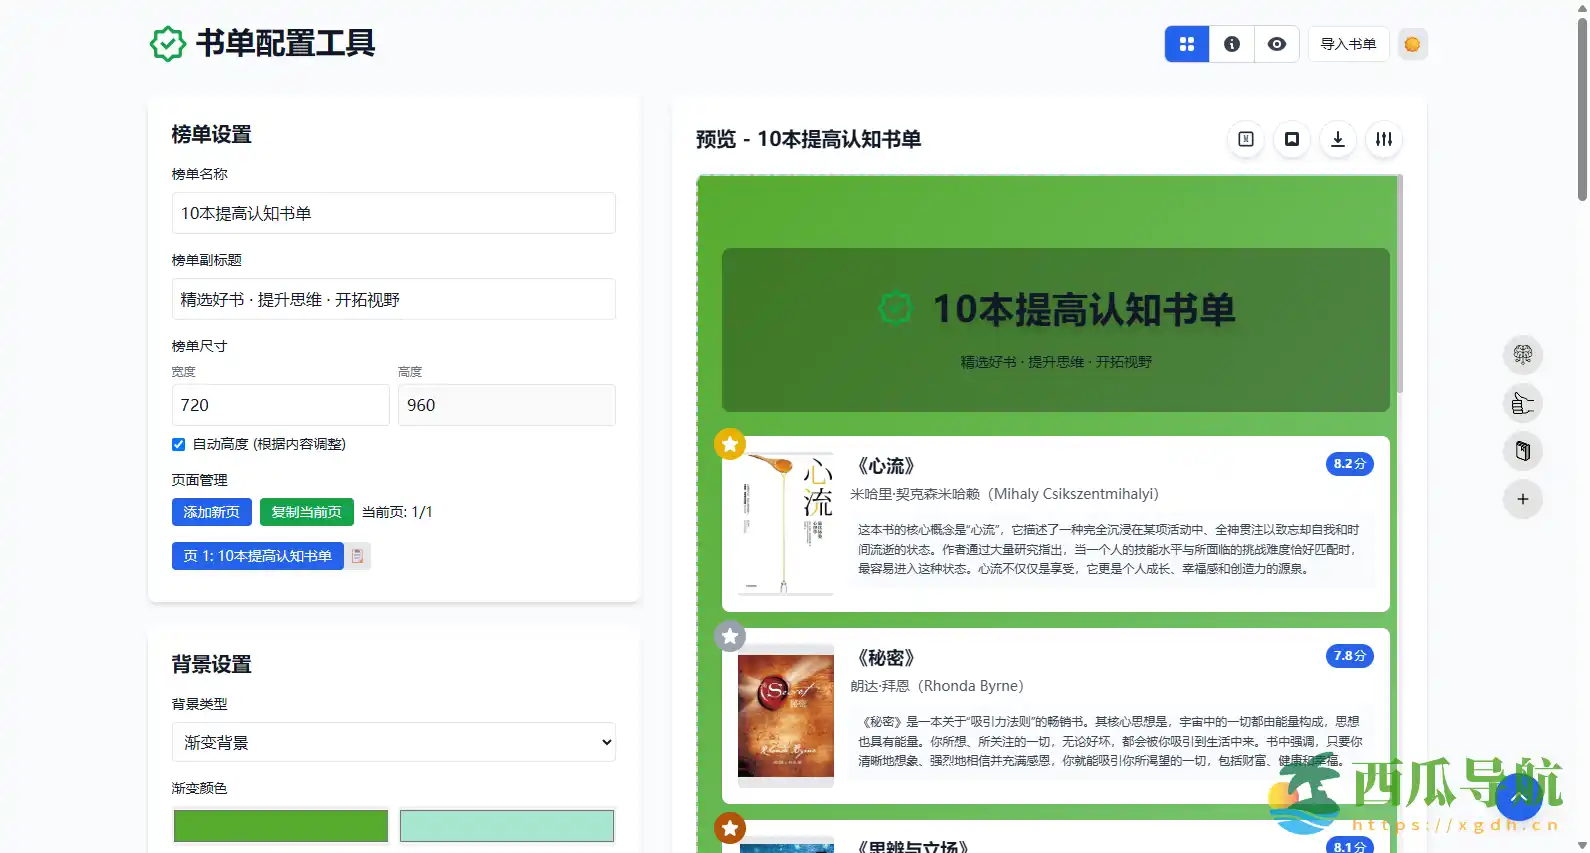
Task: Click the grid view icon in header
Action: 1187,44
